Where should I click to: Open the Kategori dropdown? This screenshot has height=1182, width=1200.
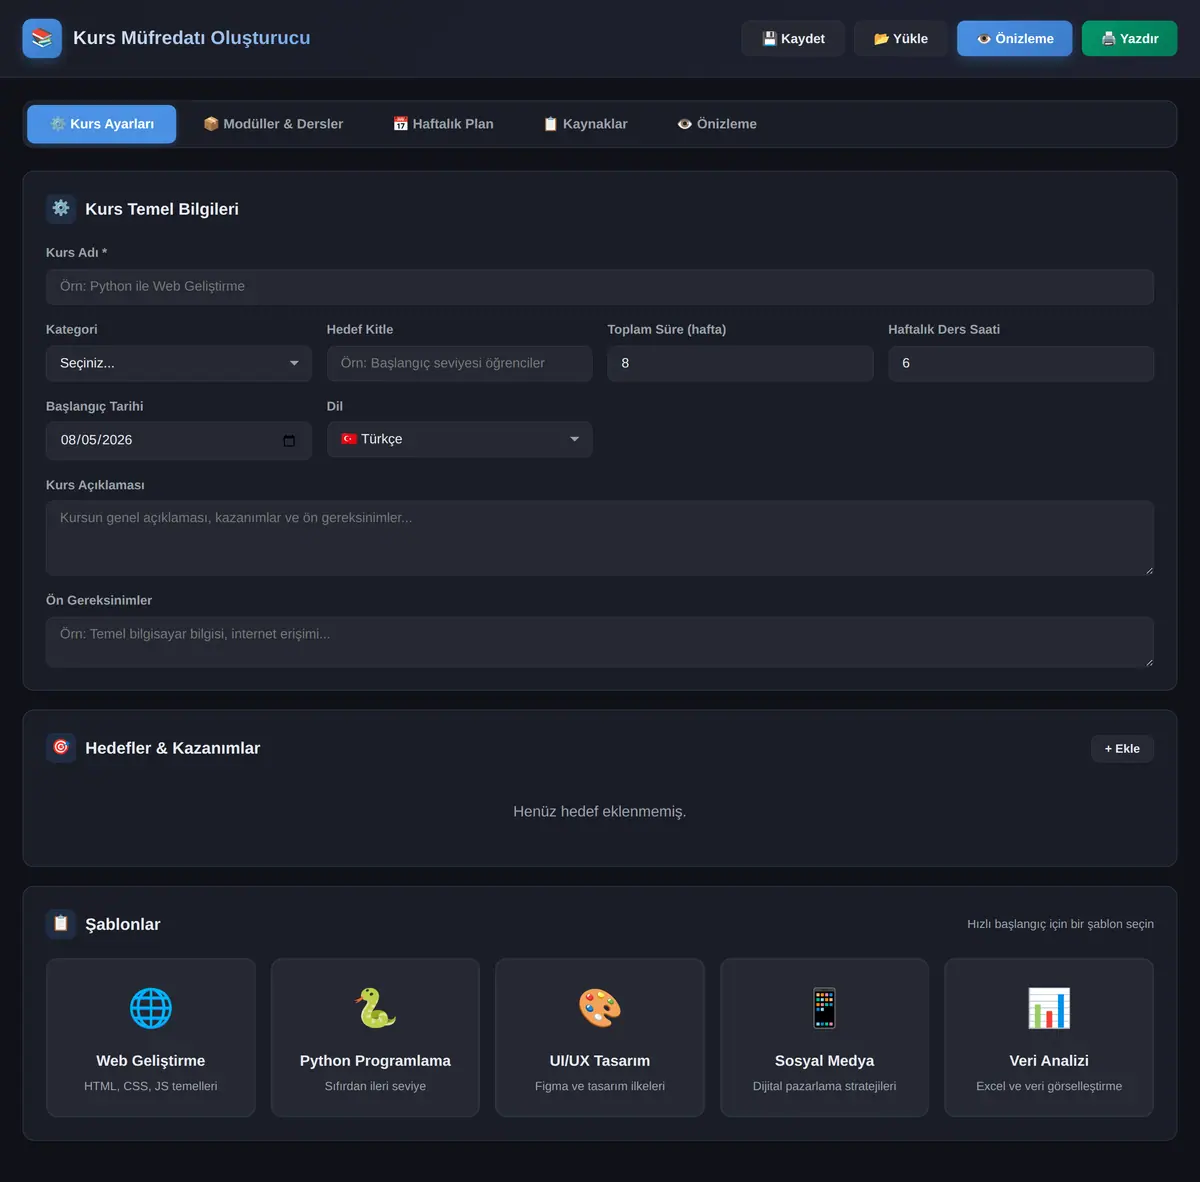(x=179, y=363)
